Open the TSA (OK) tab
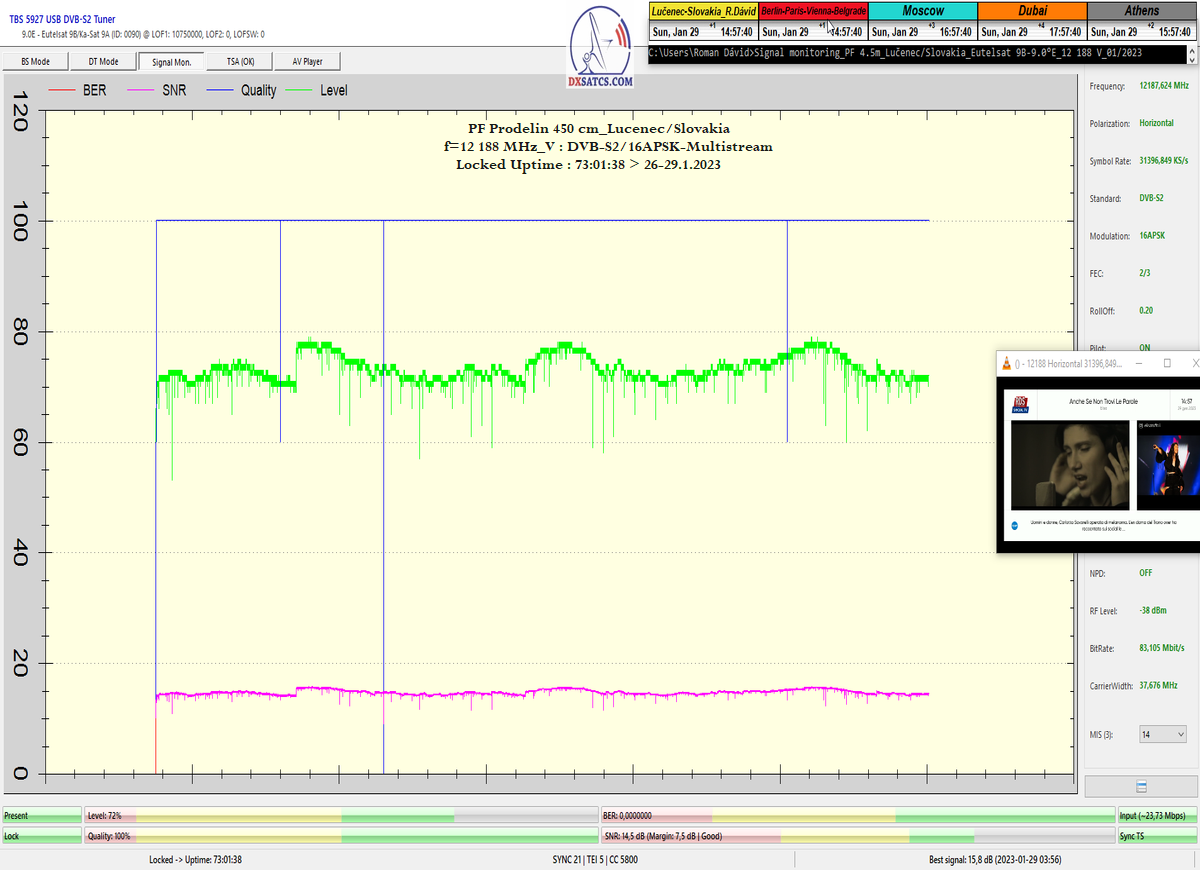The width and height of the screenshot is (1200, 870). pyautogui.click(x=238, y=61)
